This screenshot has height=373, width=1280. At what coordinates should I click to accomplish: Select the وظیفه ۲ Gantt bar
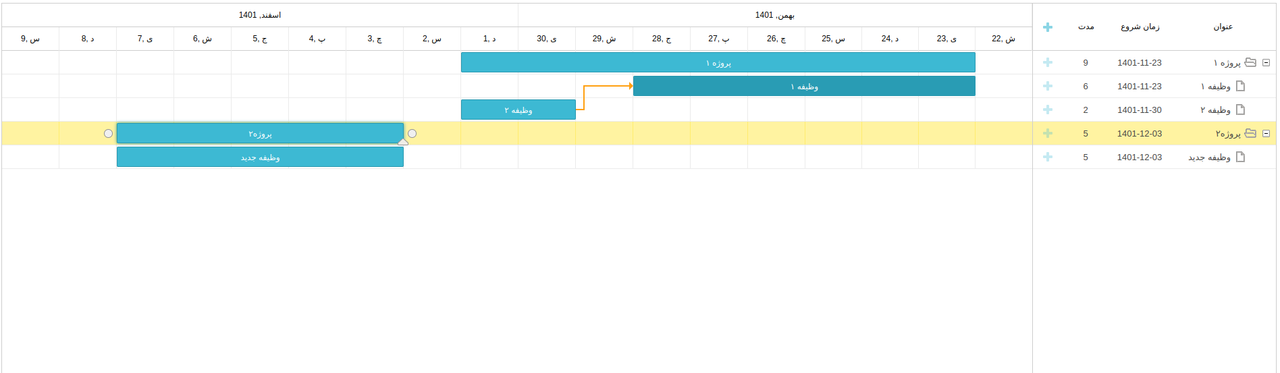(518, 110)
